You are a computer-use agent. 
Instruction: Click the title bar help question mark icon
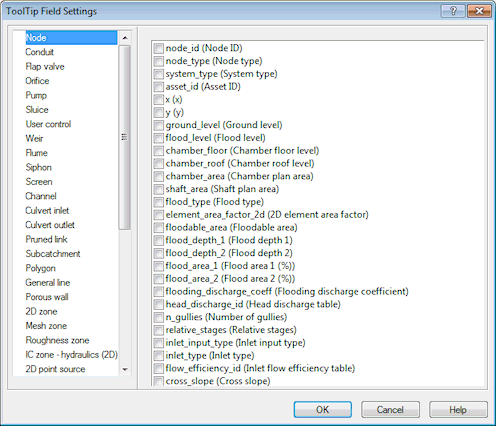pos(453,11)
